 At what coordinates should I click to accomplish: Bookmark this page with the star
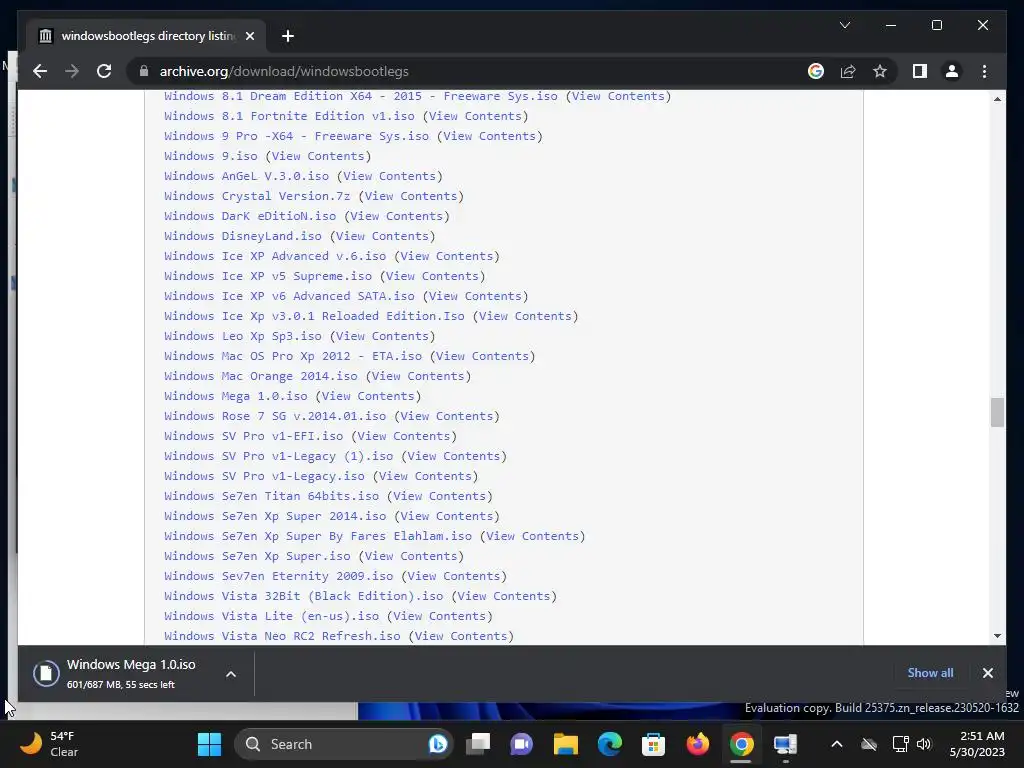[x=880, y=71]
